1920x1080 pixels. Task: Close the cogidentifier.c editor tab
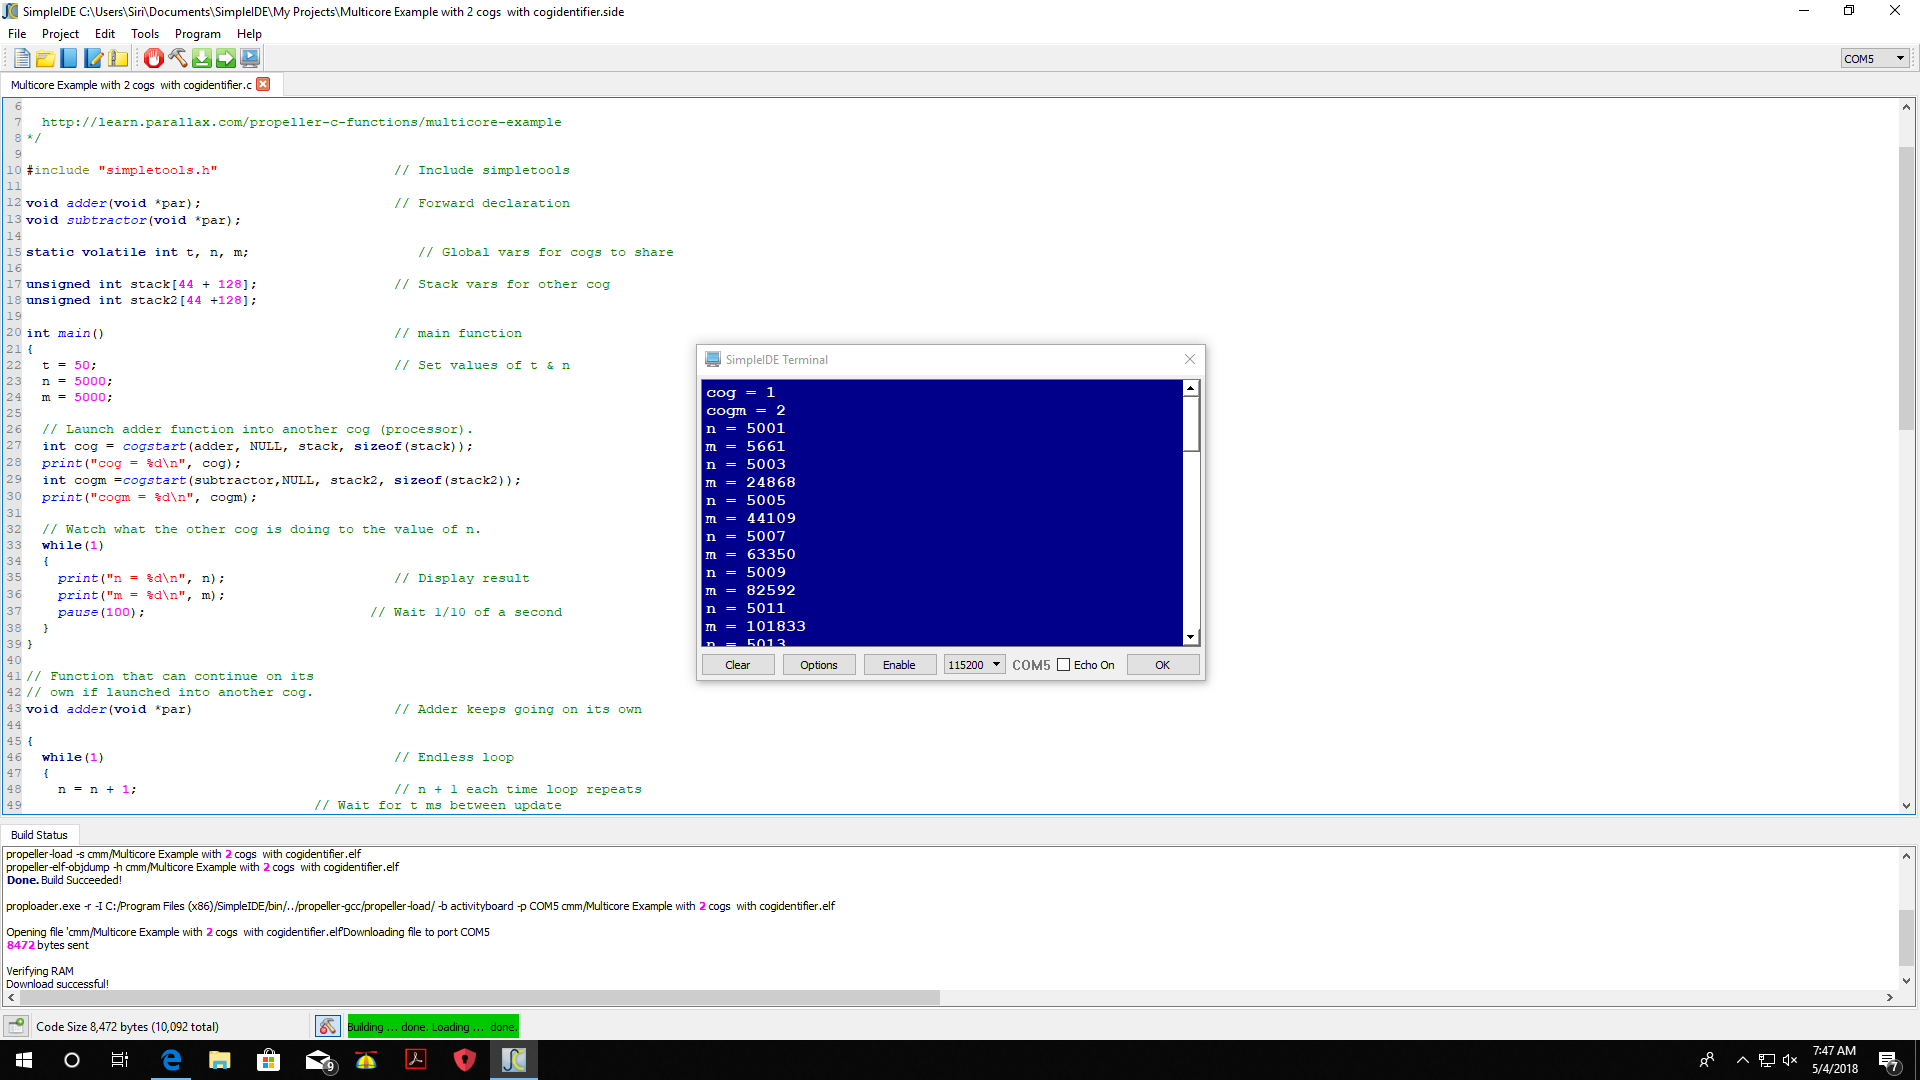[x=263, y=85]
